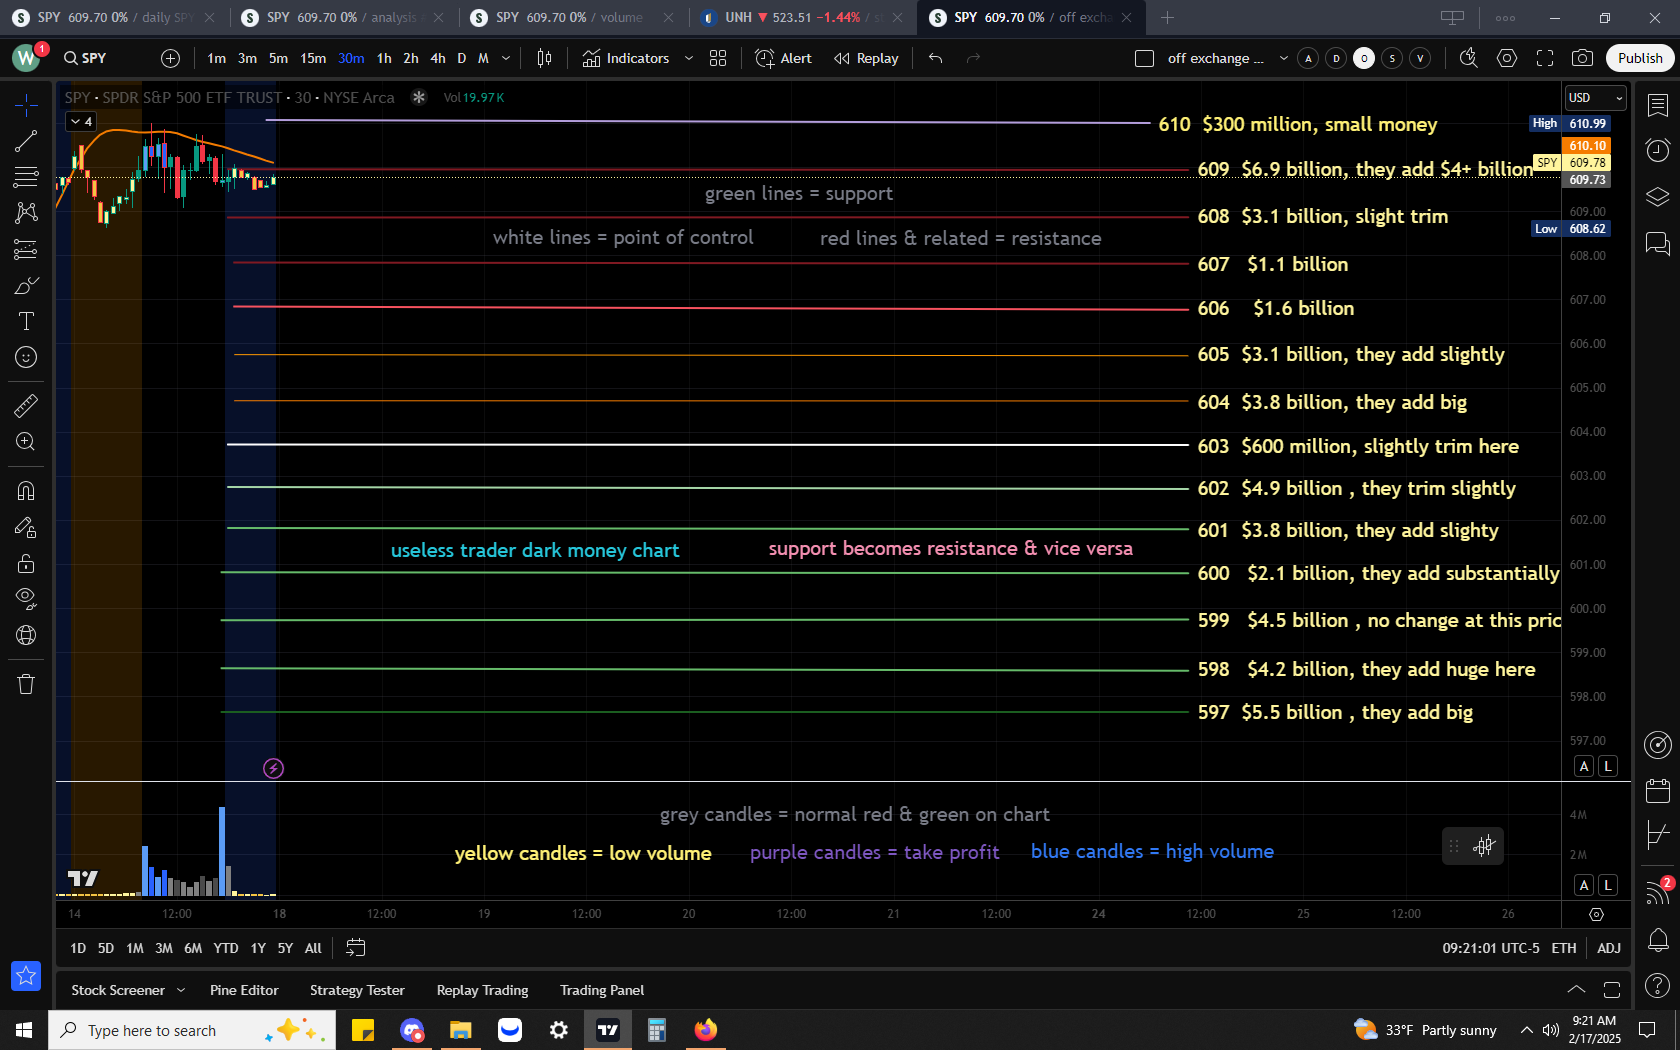Open the Pine Editor tab

pyautogui.click(x=244, y=990)
